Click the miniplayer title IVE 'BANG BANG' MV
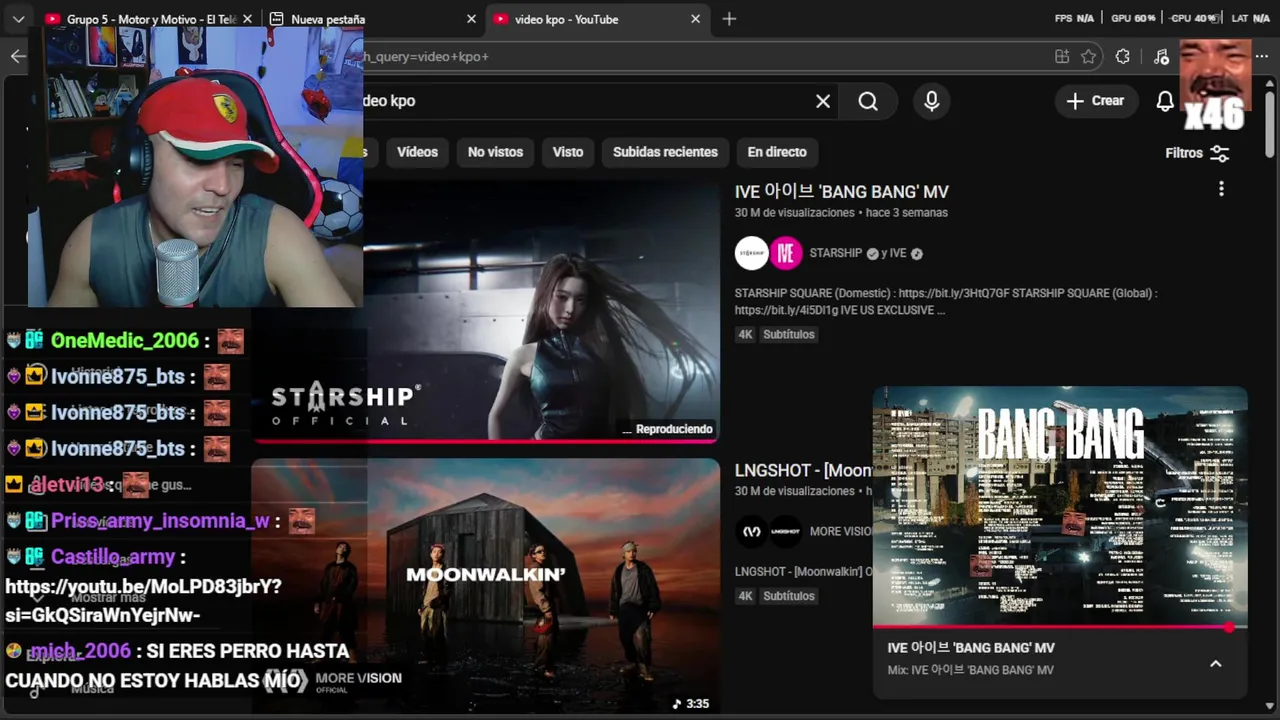This screenshot has width=1280, height=720. click(x=971, y=648)
